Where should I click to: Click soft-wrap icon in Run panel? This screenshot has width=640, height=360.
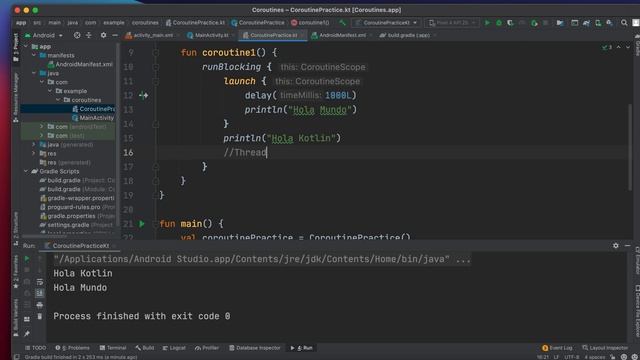tap(40, 282)
